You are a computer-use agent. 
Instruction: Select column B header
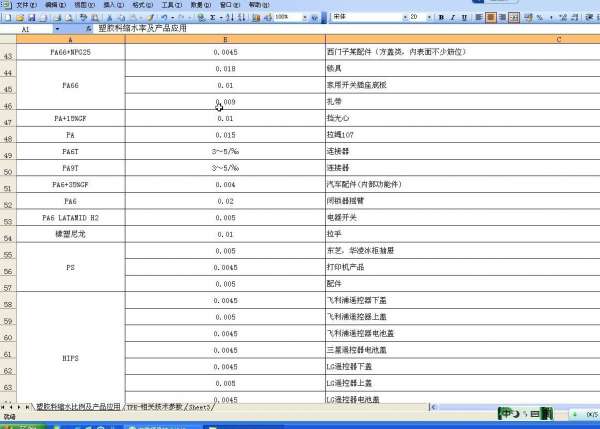coord(225,39)
